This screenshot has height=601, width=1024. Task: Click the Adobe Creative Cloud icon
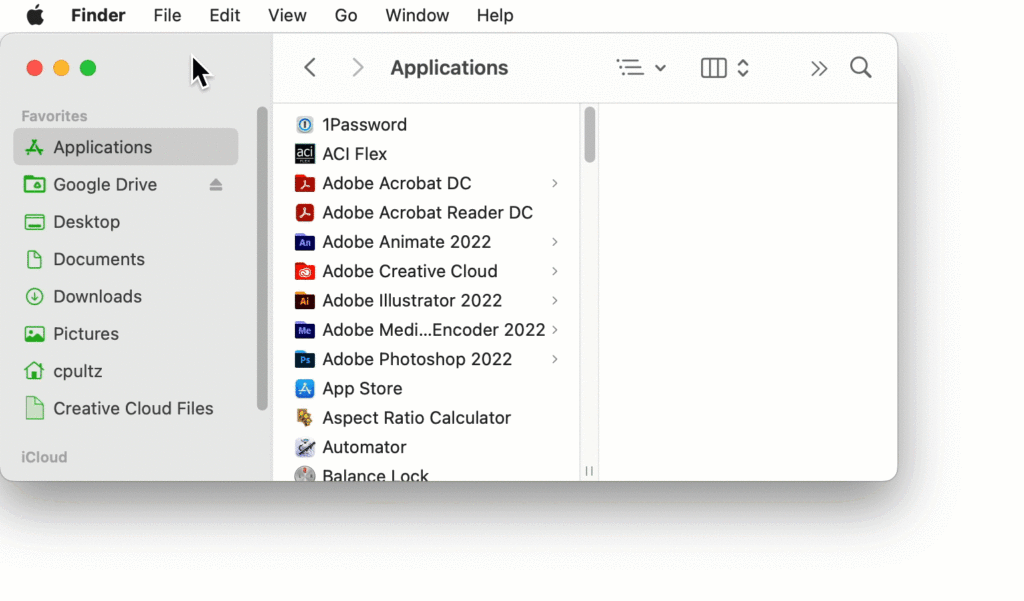(x=305, y=271)
